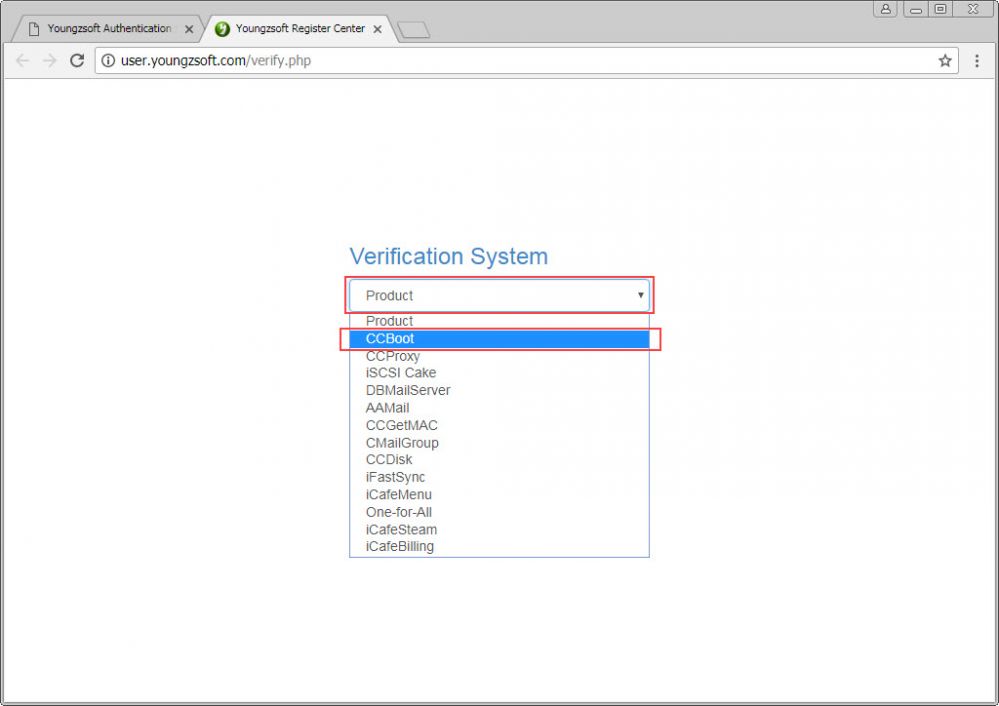Reload the verify.php page
The image size is (999, 706).
tap(77, 61)
